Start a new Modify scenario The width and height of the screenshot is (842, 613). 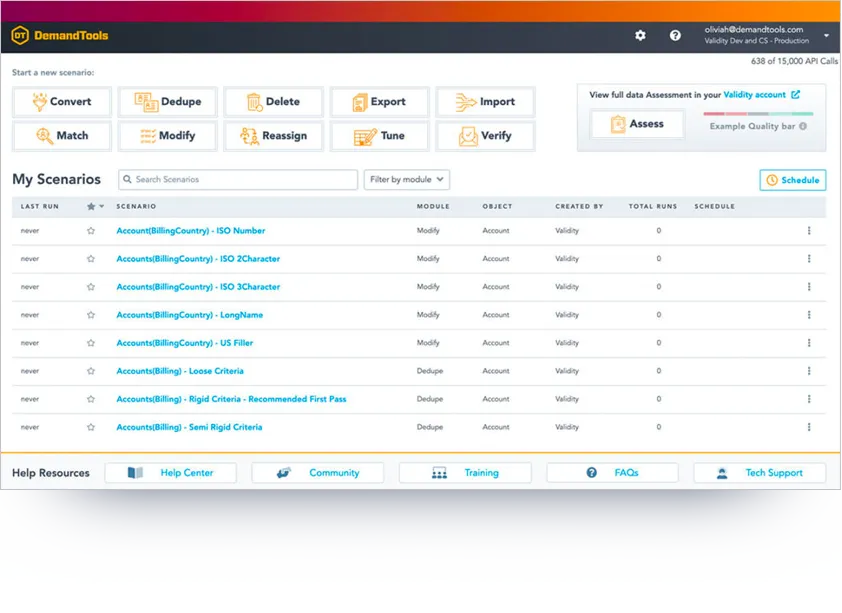(168, 136)
